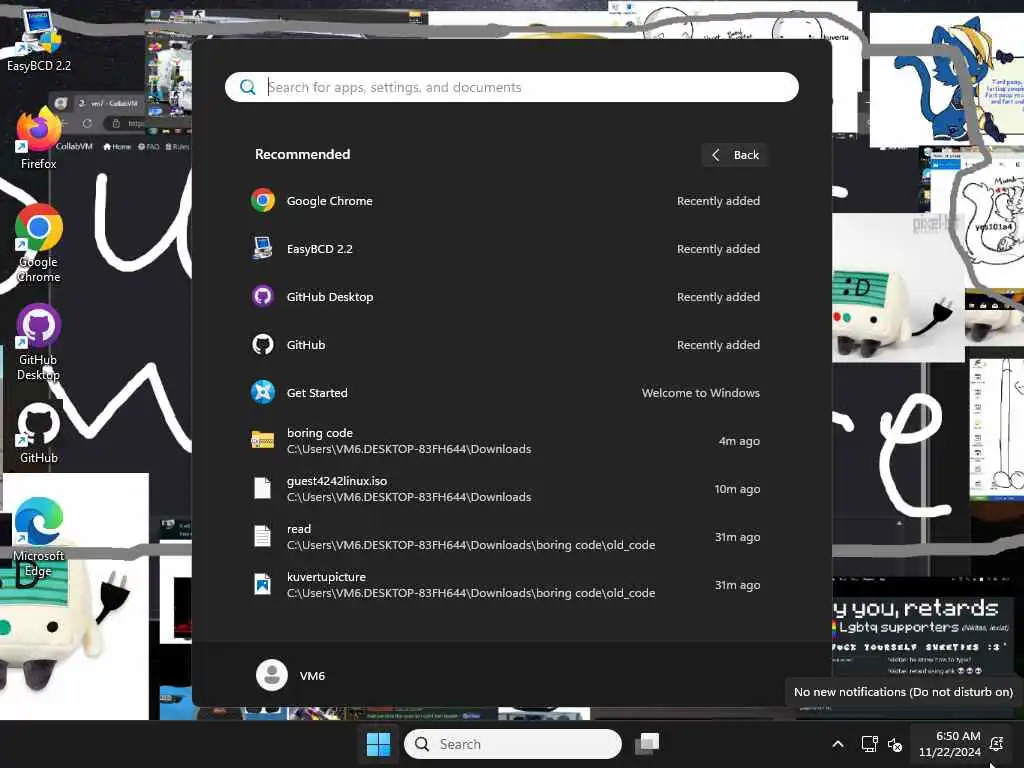Select the GitHub Desktop text label in Recommended
This screenshot has width=1024, height=768.
330,297
